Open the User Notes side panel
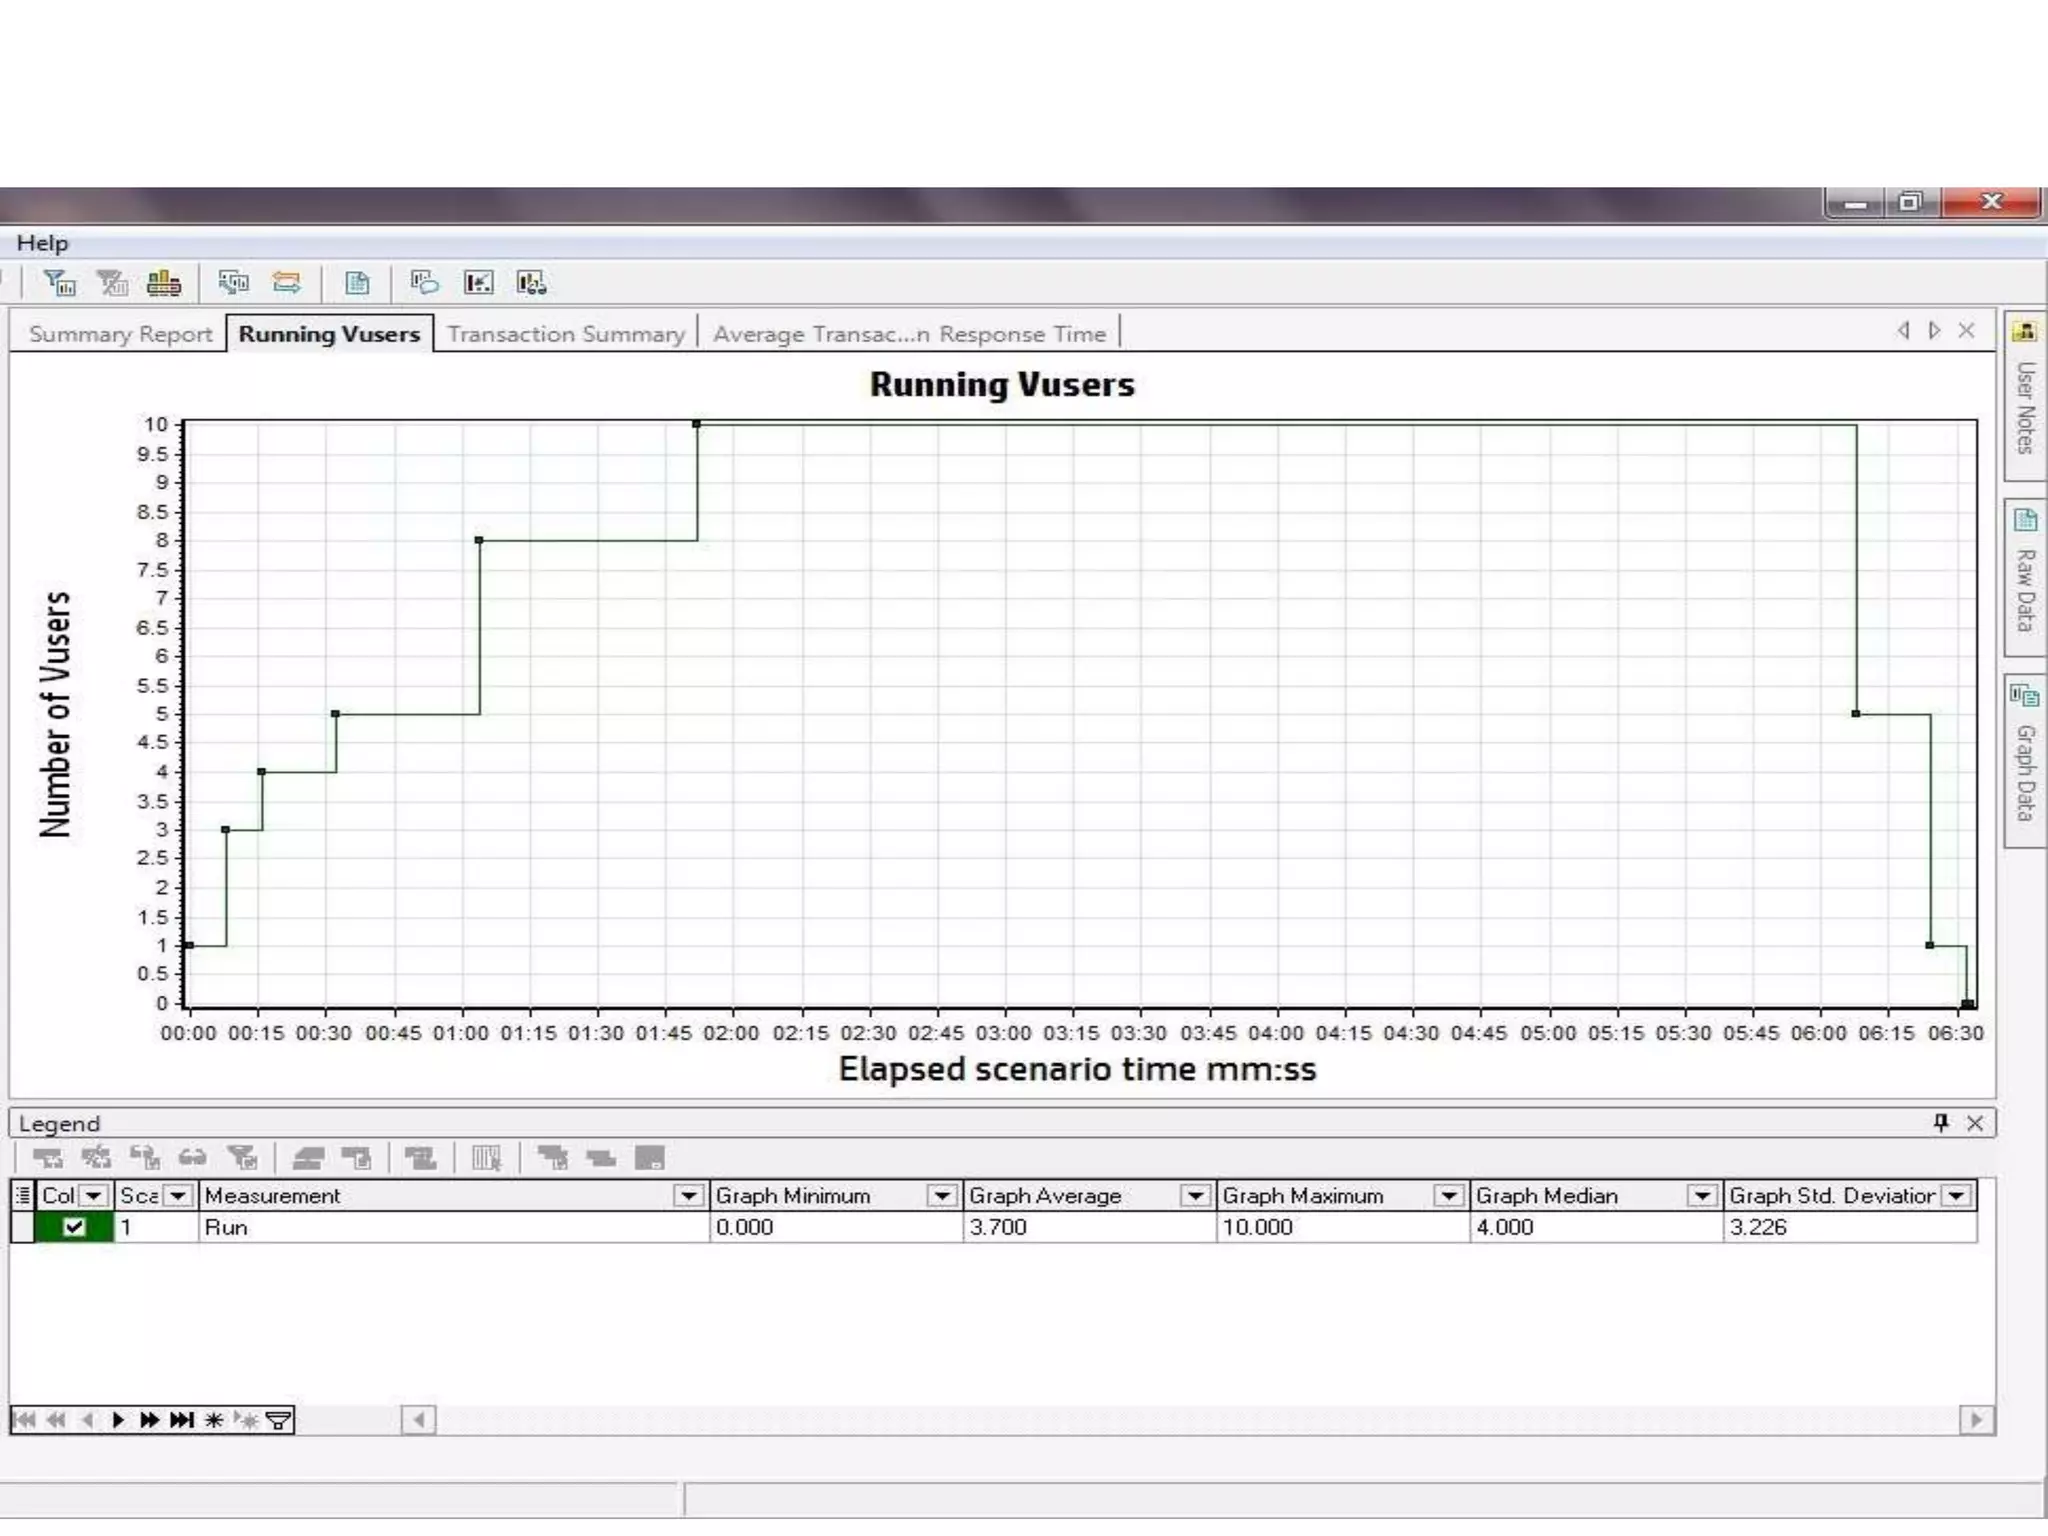The width and height of the screenshot is (2048, 1536). (x=2025, y=396)
